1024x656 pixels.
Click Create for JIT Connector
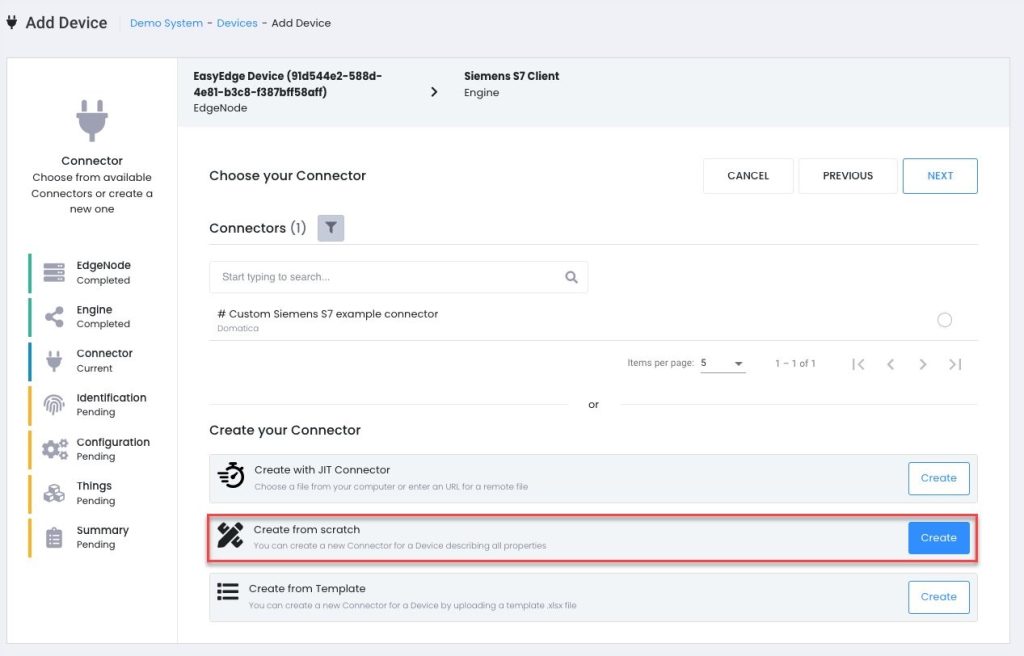coord(938,478)
